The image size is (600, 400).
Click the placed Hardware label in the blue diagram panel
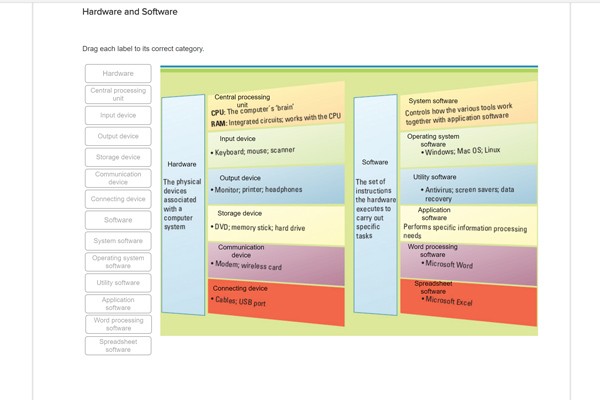coord(182,164)
